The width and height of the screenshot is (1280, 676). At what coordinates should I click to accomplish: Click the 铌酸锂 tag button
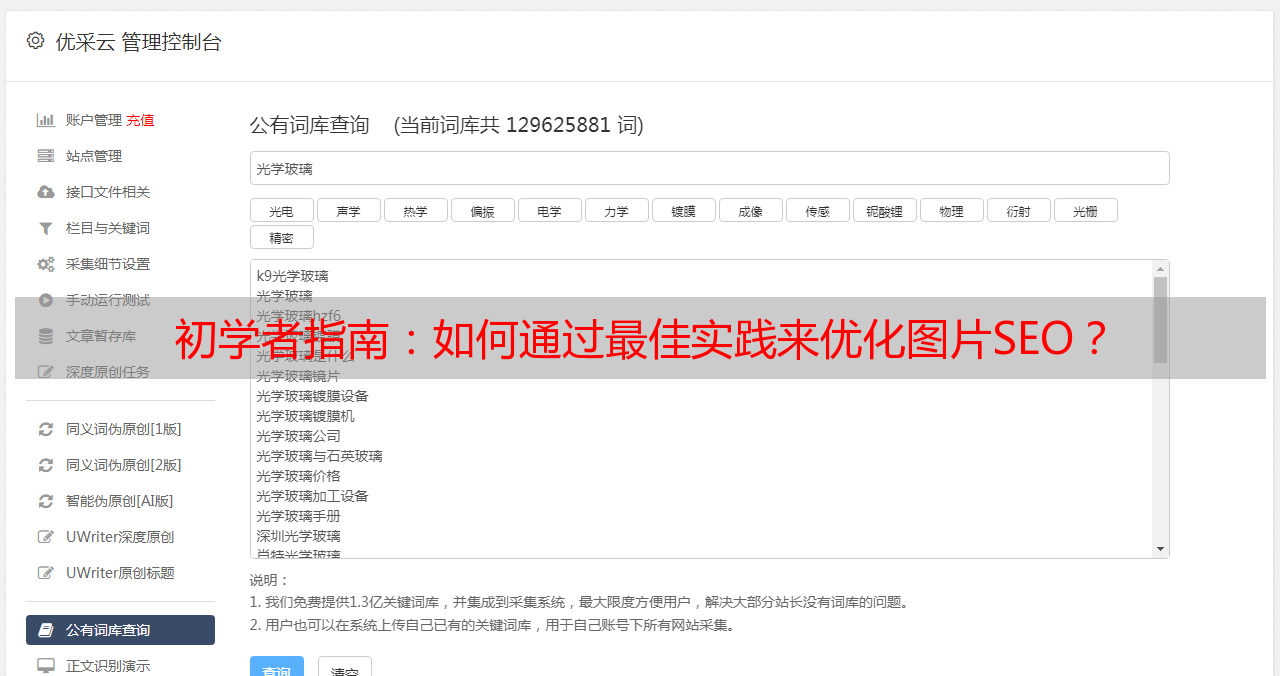tap(884, 210)
